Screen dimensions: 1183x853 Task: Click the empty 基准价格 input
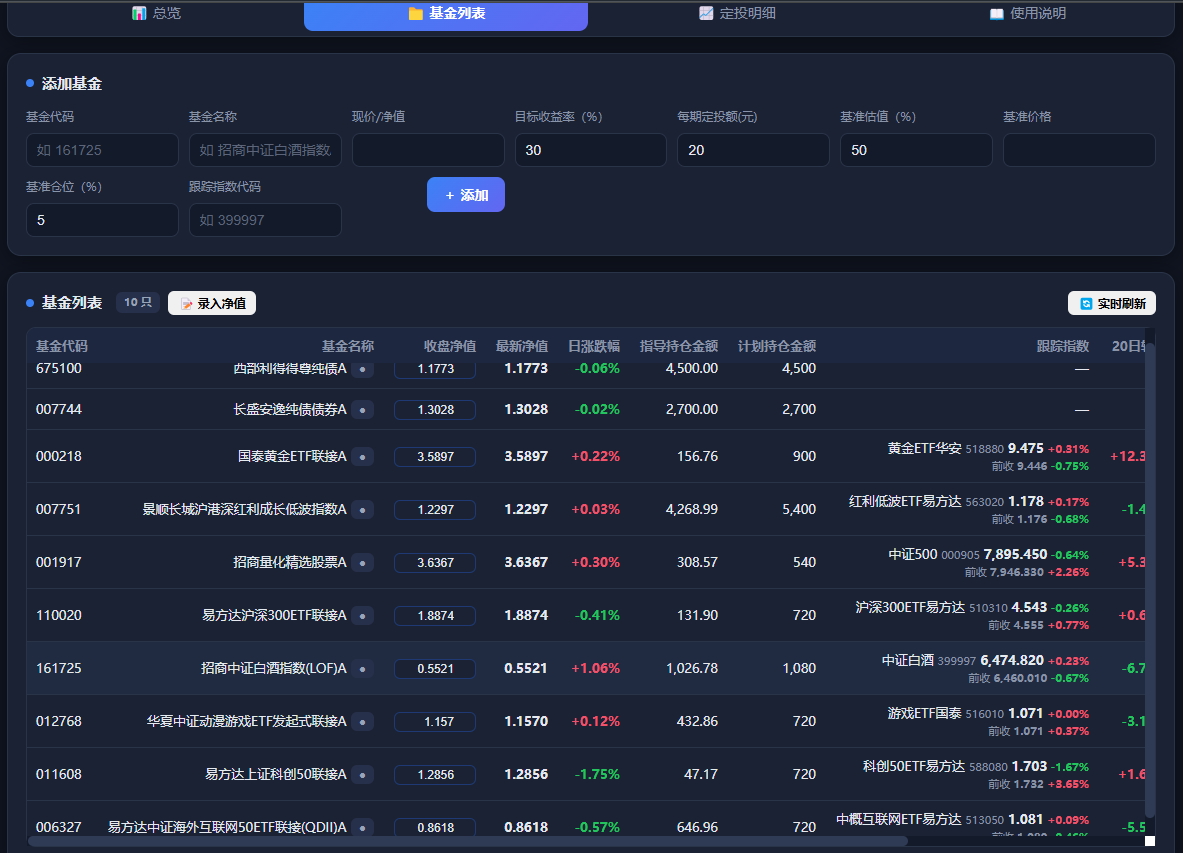click(x=1079, y=150)
